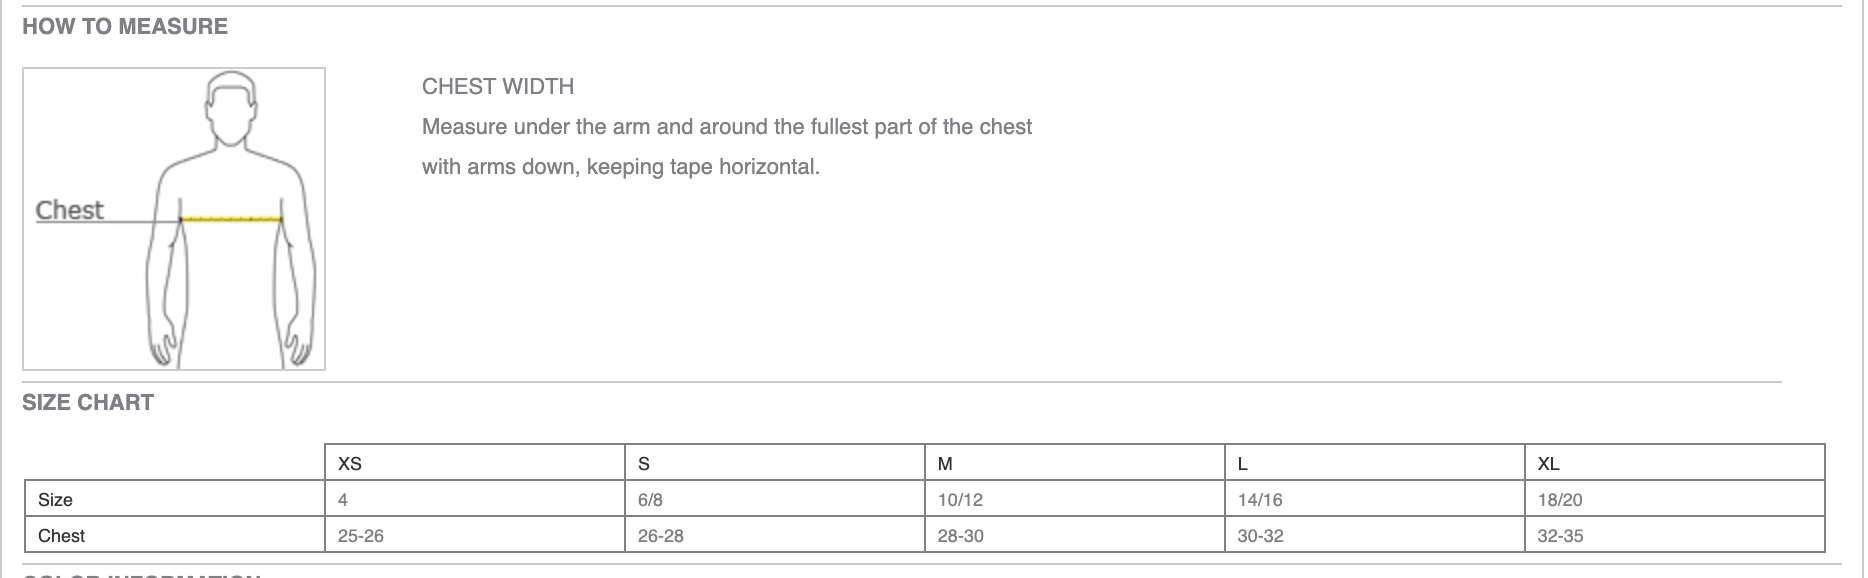Choose the L column header
Screen dimensions: 1868x578
click(x=1242, y=464)
